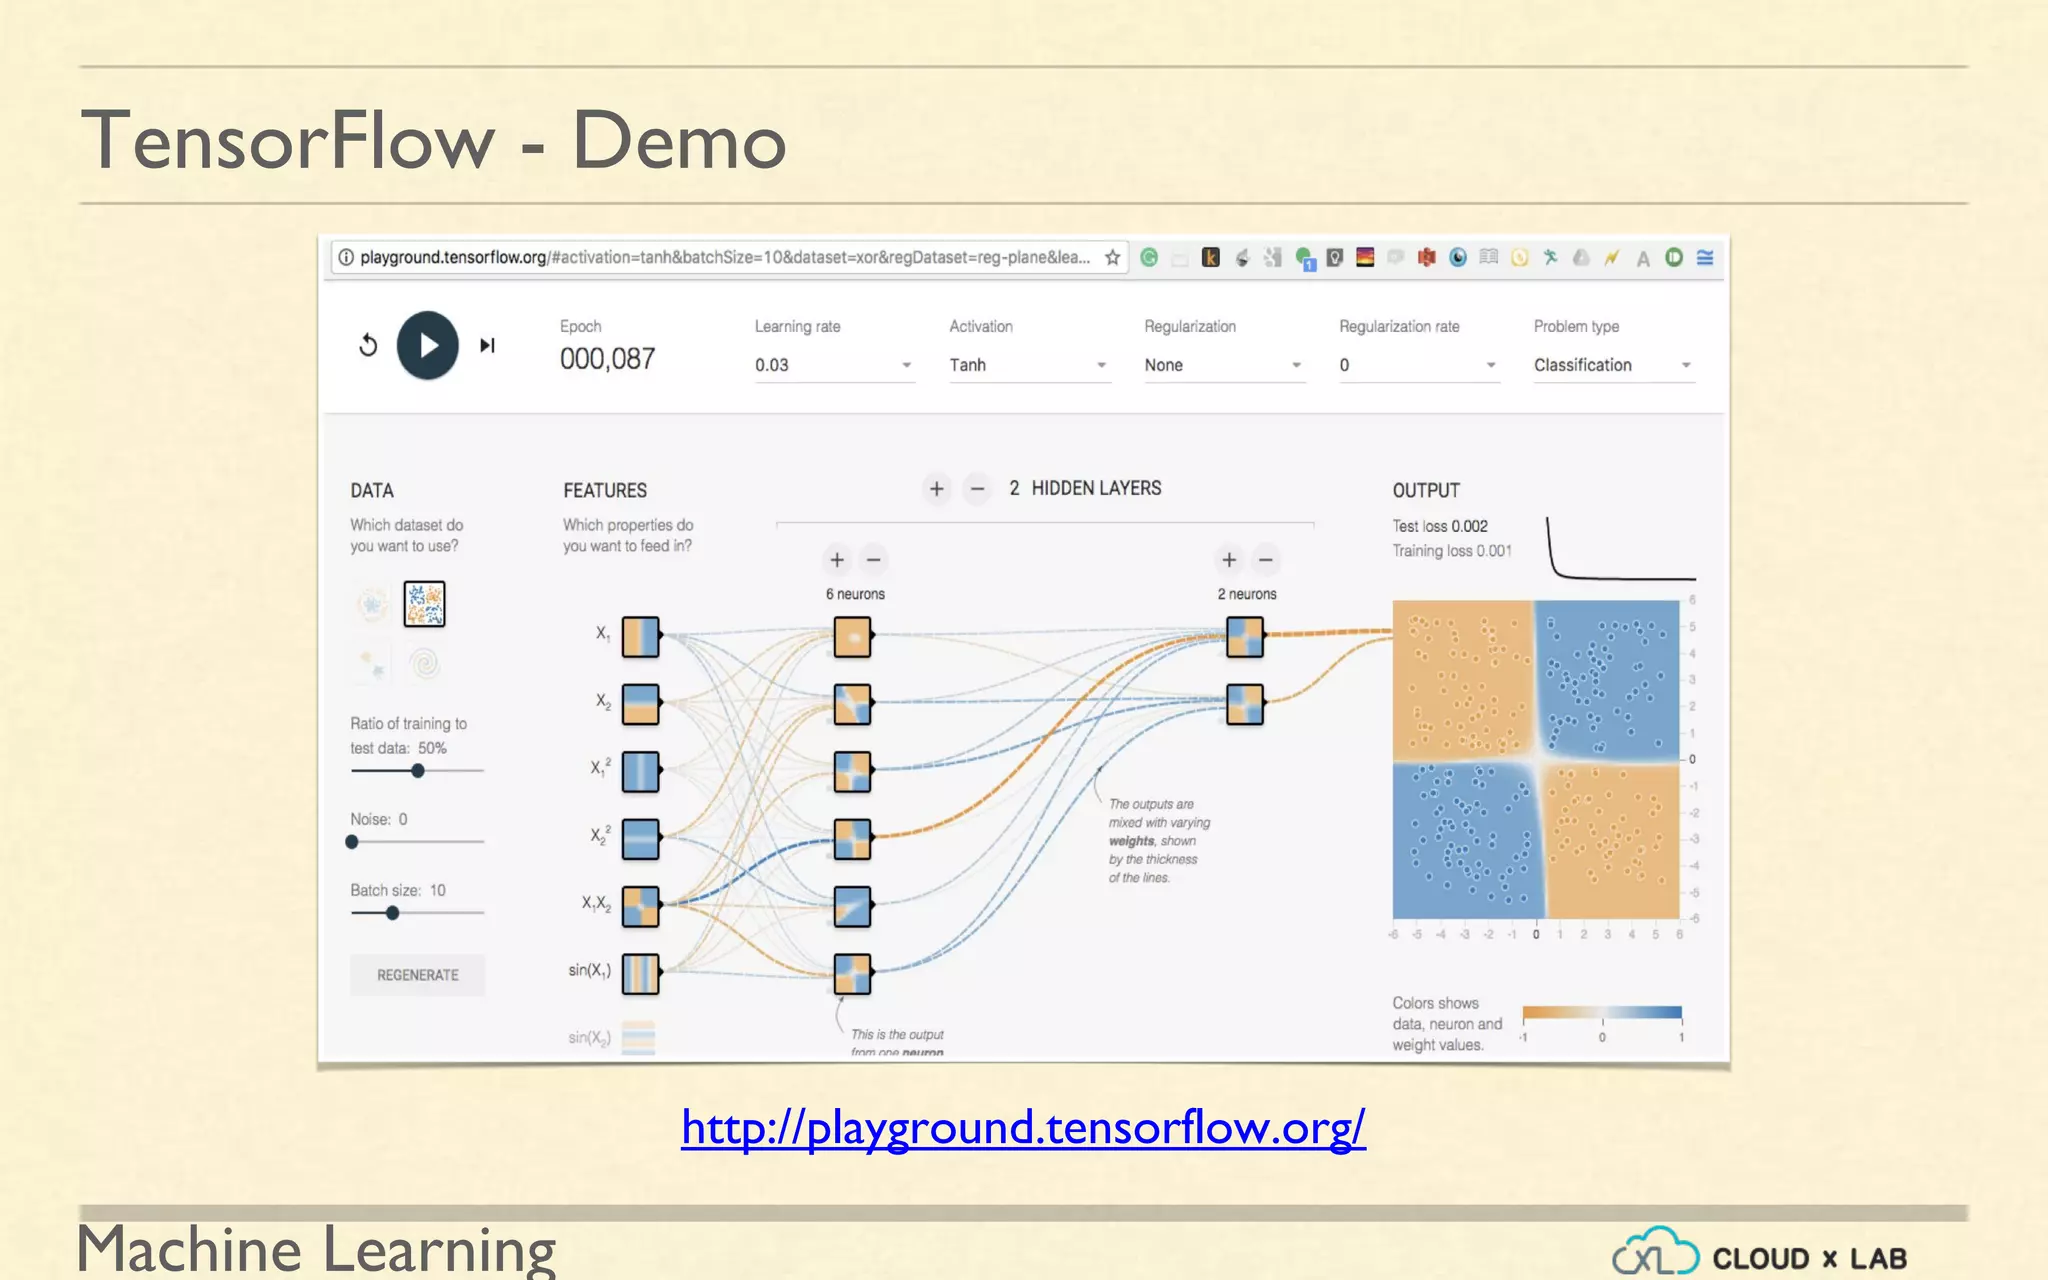Viewport: 2048px width, 1280px height.
Task: Click the Batch size slider handle
Action: click(392, 913)
